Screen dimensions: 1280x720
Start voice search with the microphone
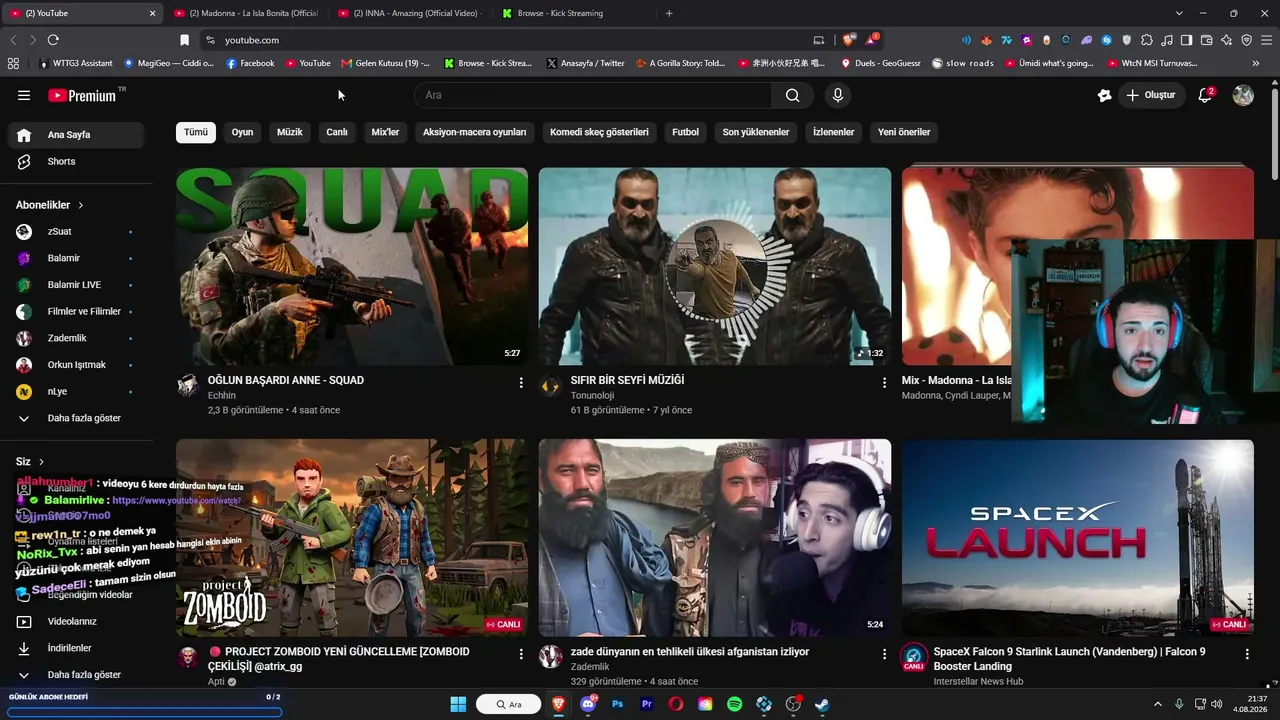838,95
